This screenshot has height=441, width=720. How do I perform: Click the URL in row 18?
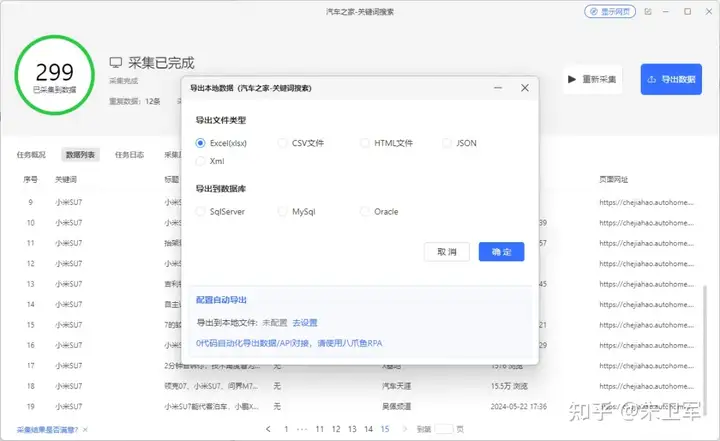pos(647,386)
